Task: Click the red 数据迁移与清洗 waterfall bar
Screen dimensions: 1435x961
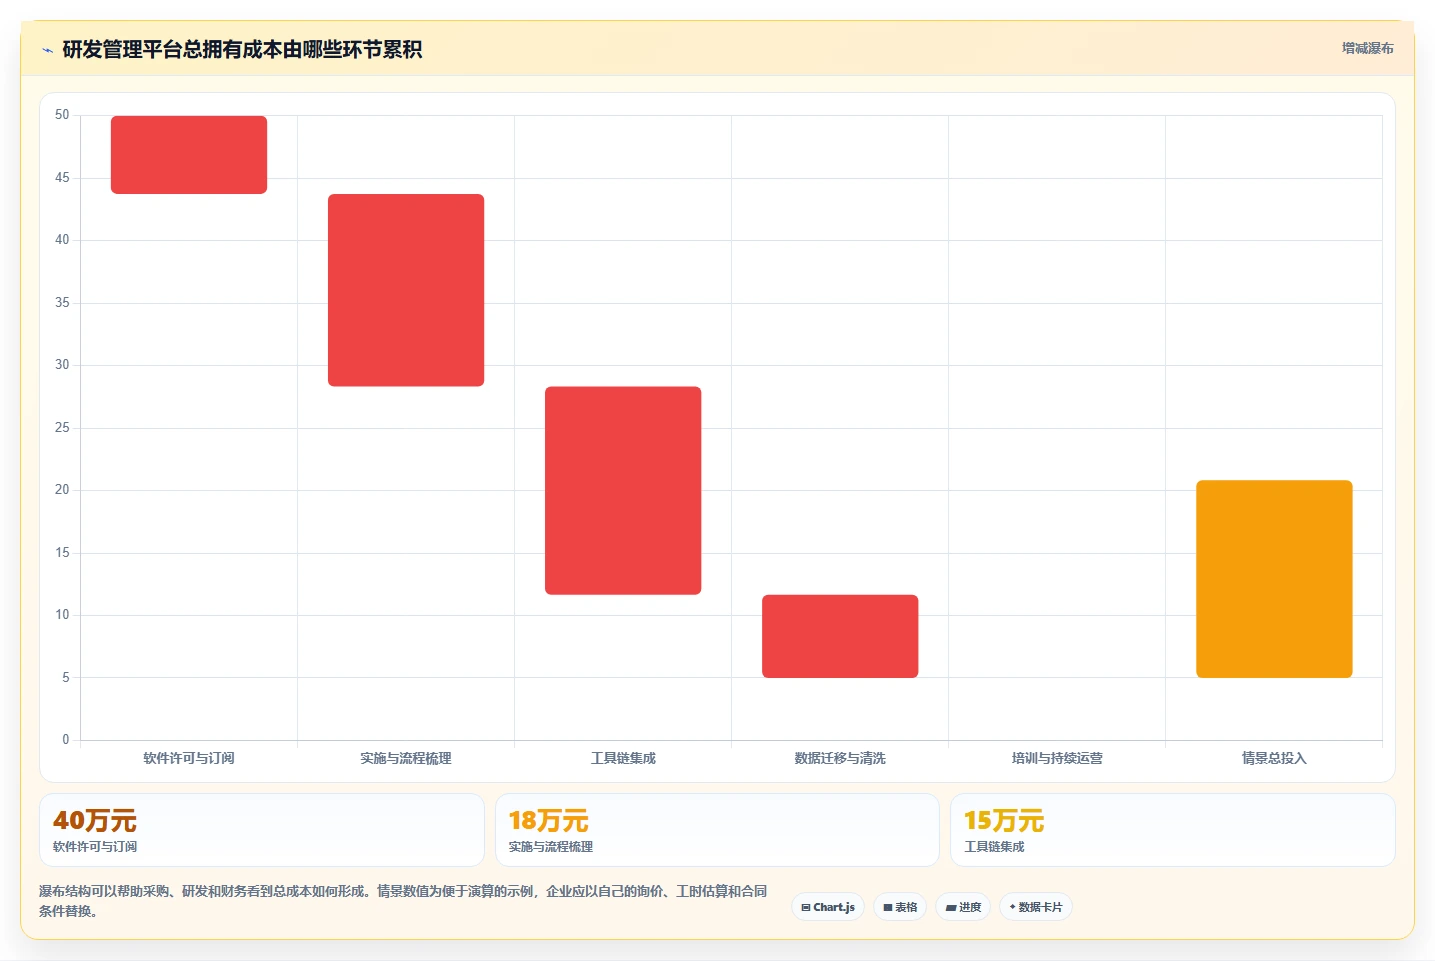Action: point(840,636)
